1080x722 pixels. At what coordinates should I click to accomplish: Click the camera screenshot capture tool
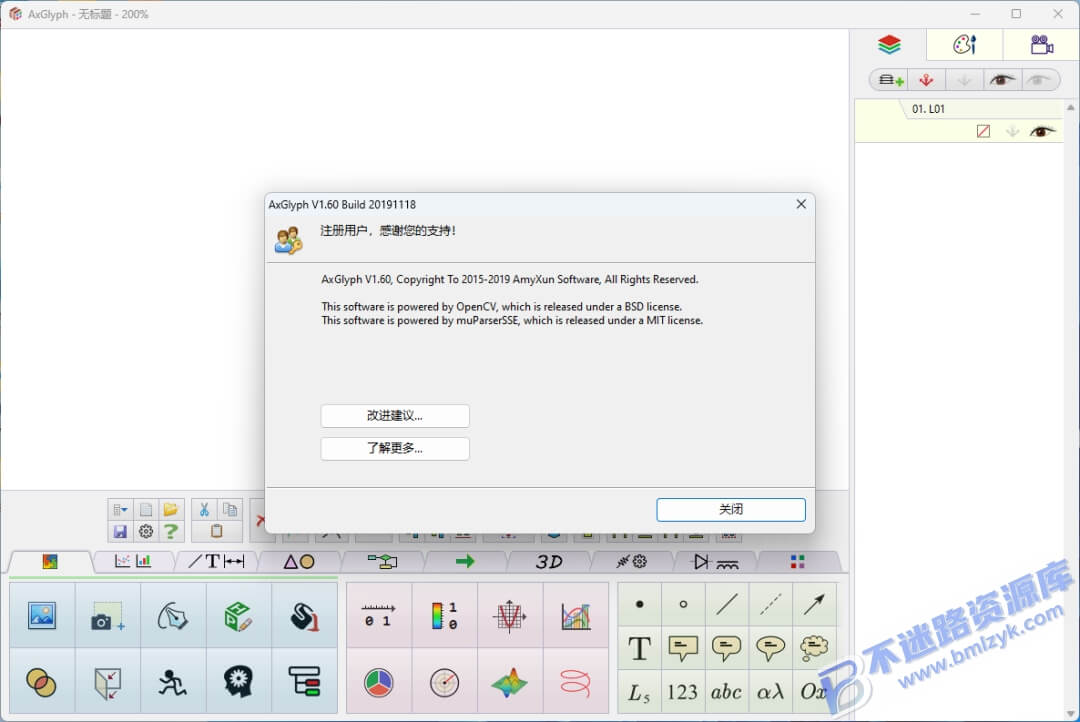[107, 615]
